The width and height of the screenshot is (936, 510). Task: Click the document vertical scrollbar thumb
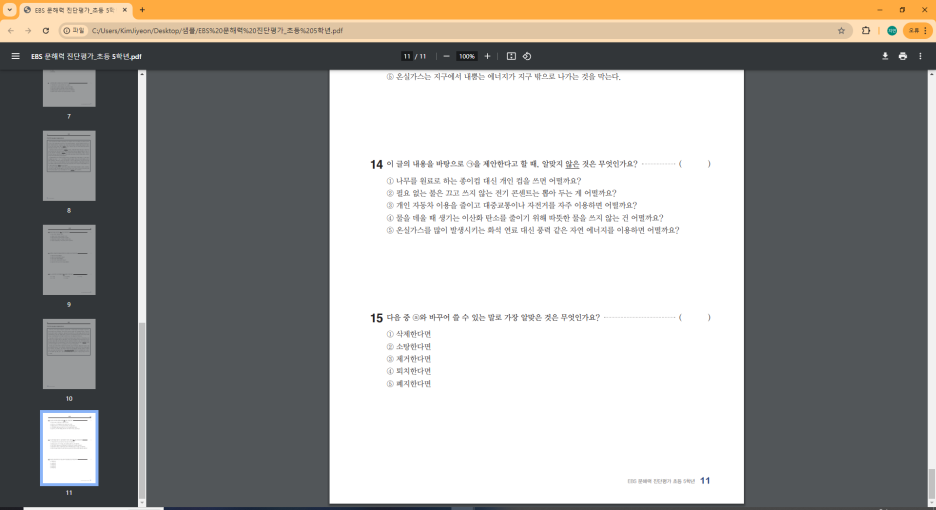(x=931, y=486)
